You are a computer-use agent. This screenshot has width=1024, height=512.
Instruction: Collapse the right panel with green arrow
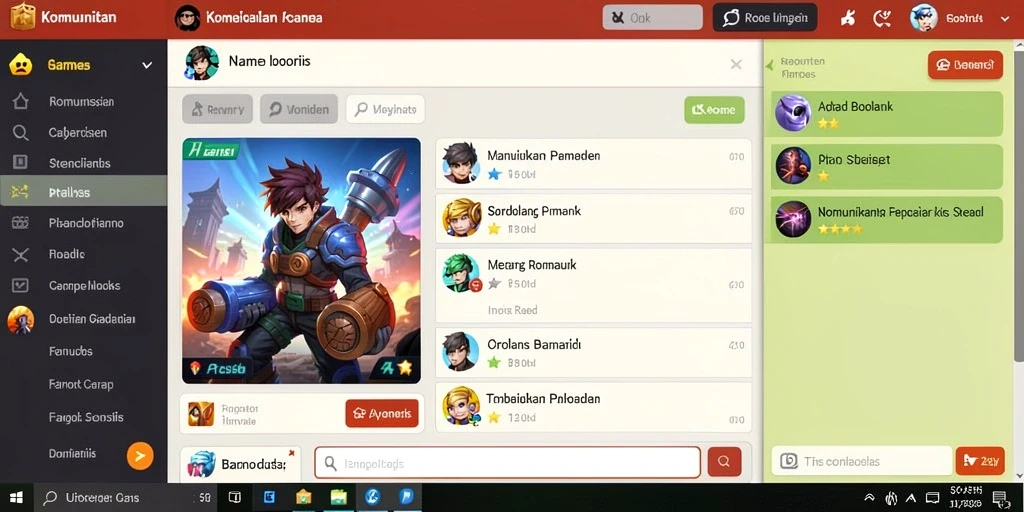click(x=769, y=65)
